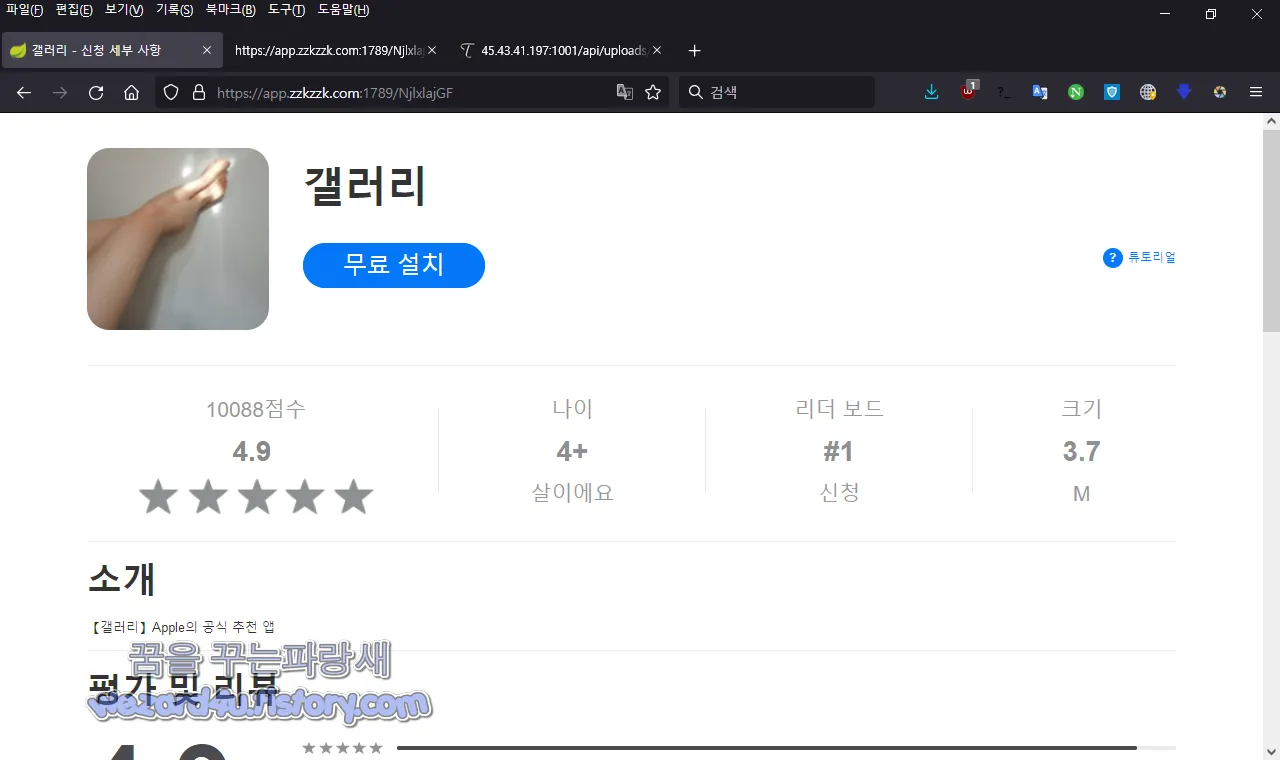
Task: Click the five-star rating progress bar
Action: 786,748
